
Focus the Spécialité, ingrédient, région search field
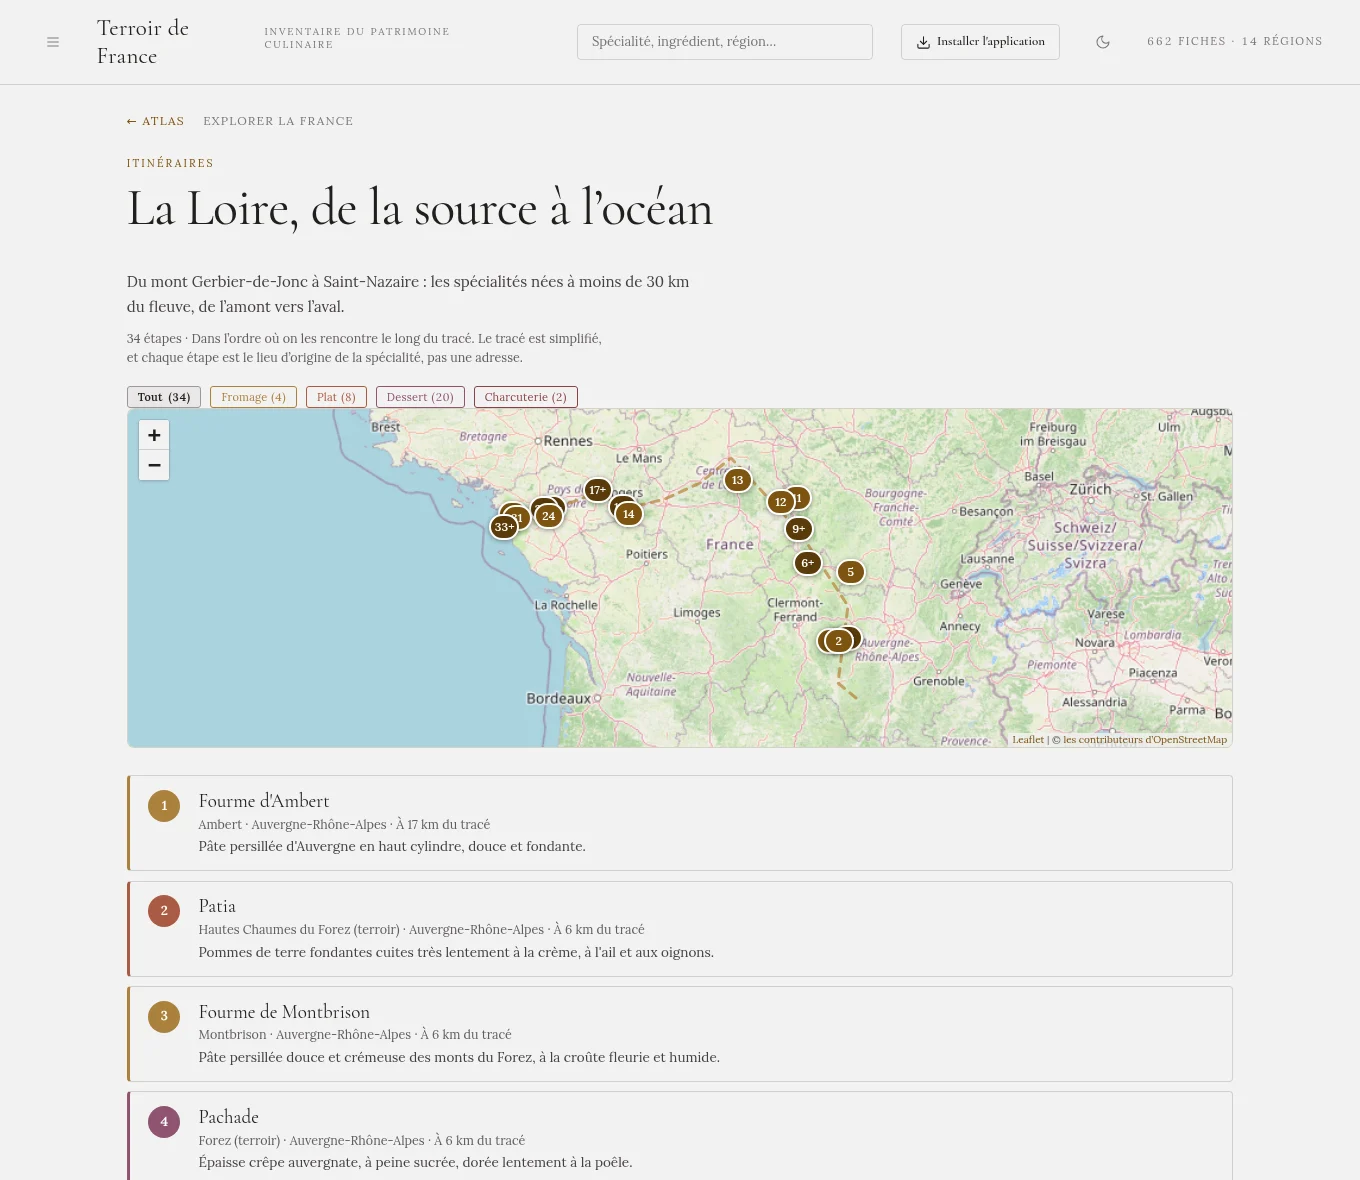coord(725,42)
